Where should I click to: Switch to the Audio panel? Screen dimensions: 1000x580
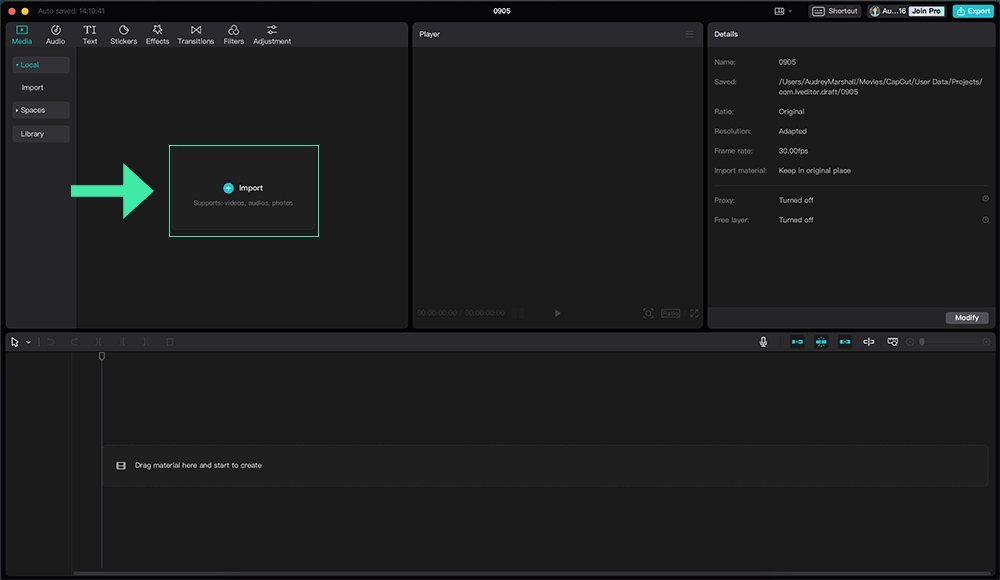(55, 33)
